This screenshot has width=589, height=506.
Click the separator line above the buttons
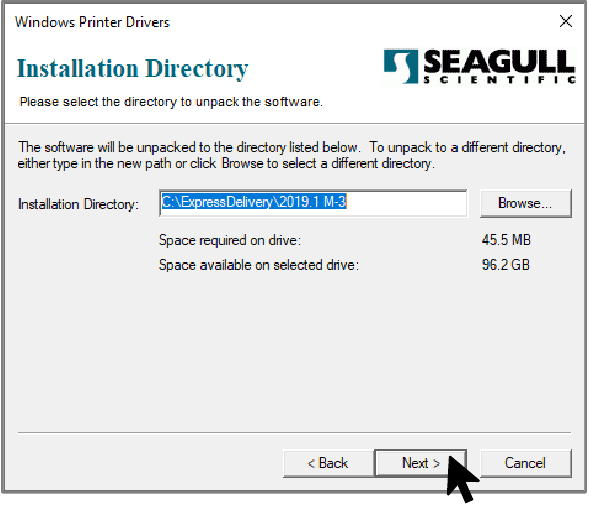294,432
